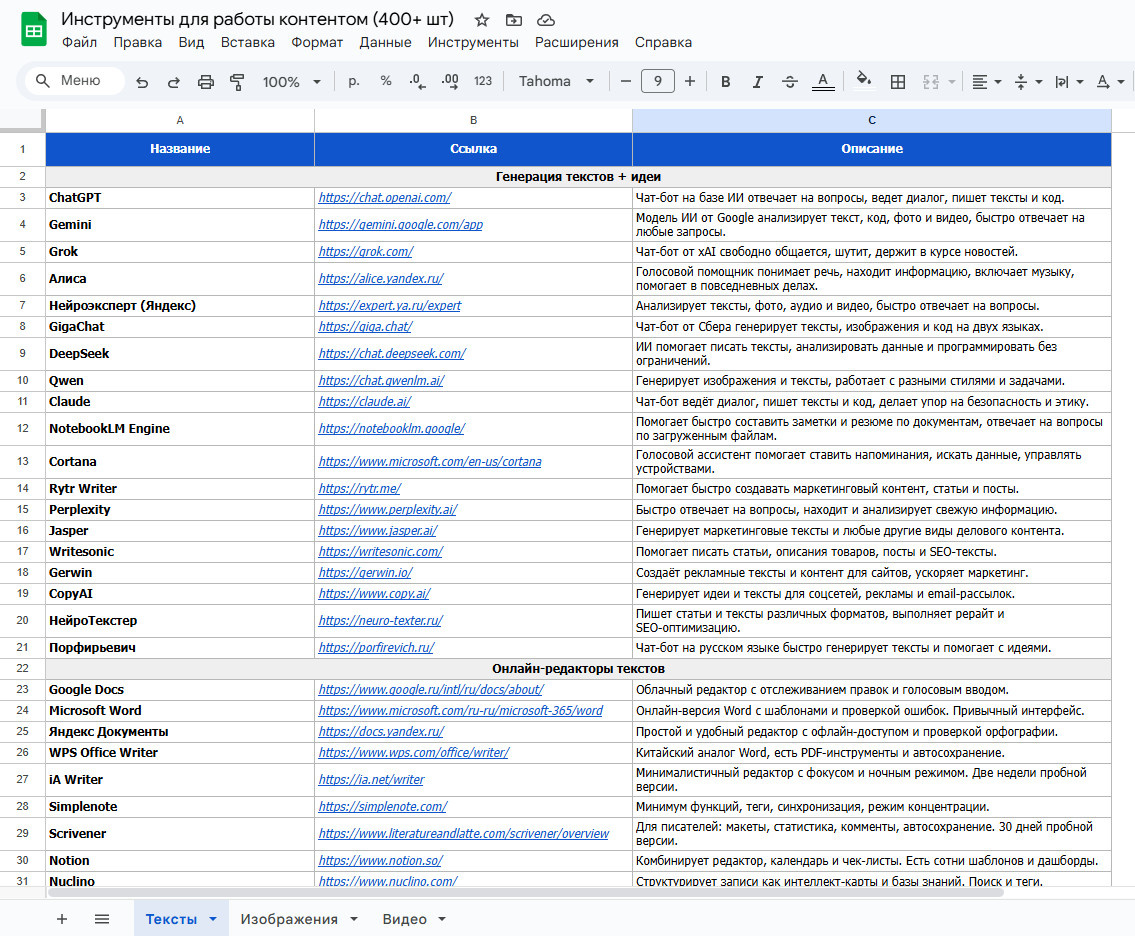The width and height of the screenshot is (1135, 936).
Task: Select column C header
Action: [x=872, y=120]
